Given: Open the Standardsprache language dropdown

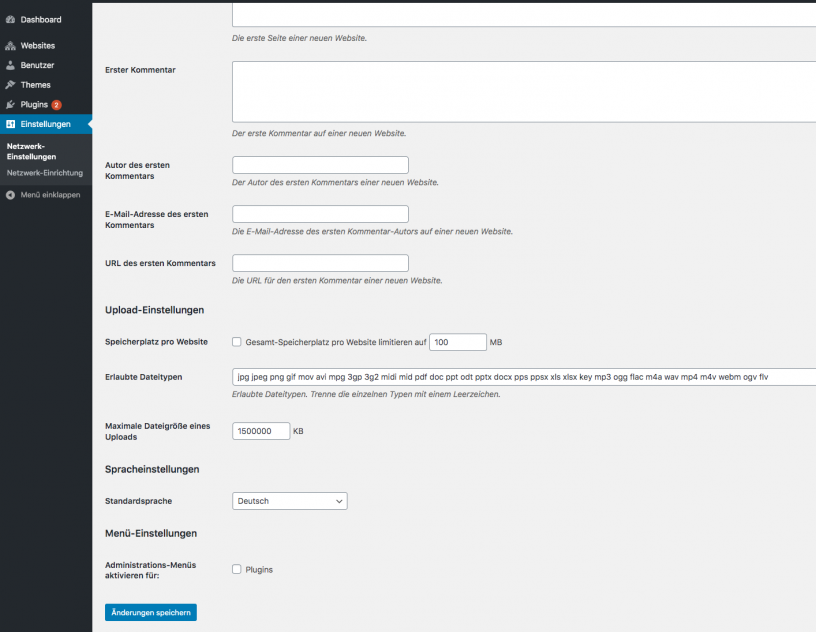Looking at the screenshot, I should point(289,501).
